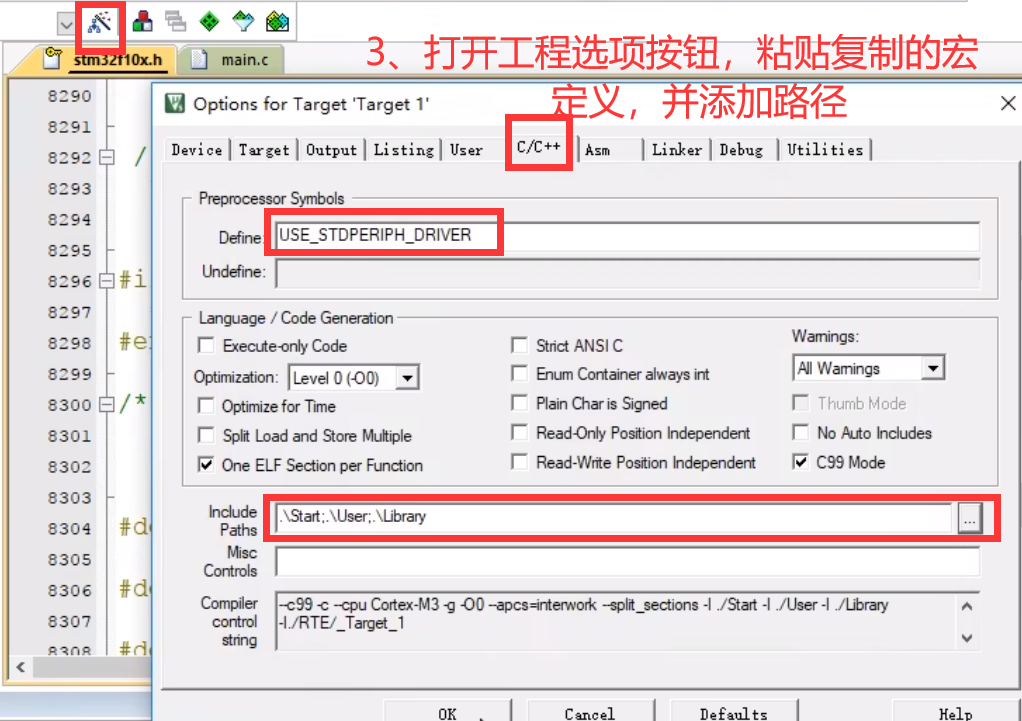Viewport: 1022px width, 721px height.
Task: Click the Cancel button
Action: (590, 713)
